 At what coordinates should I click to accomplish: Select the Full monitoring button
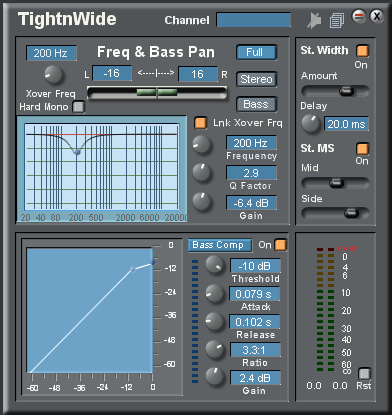[x=257, y=53]
